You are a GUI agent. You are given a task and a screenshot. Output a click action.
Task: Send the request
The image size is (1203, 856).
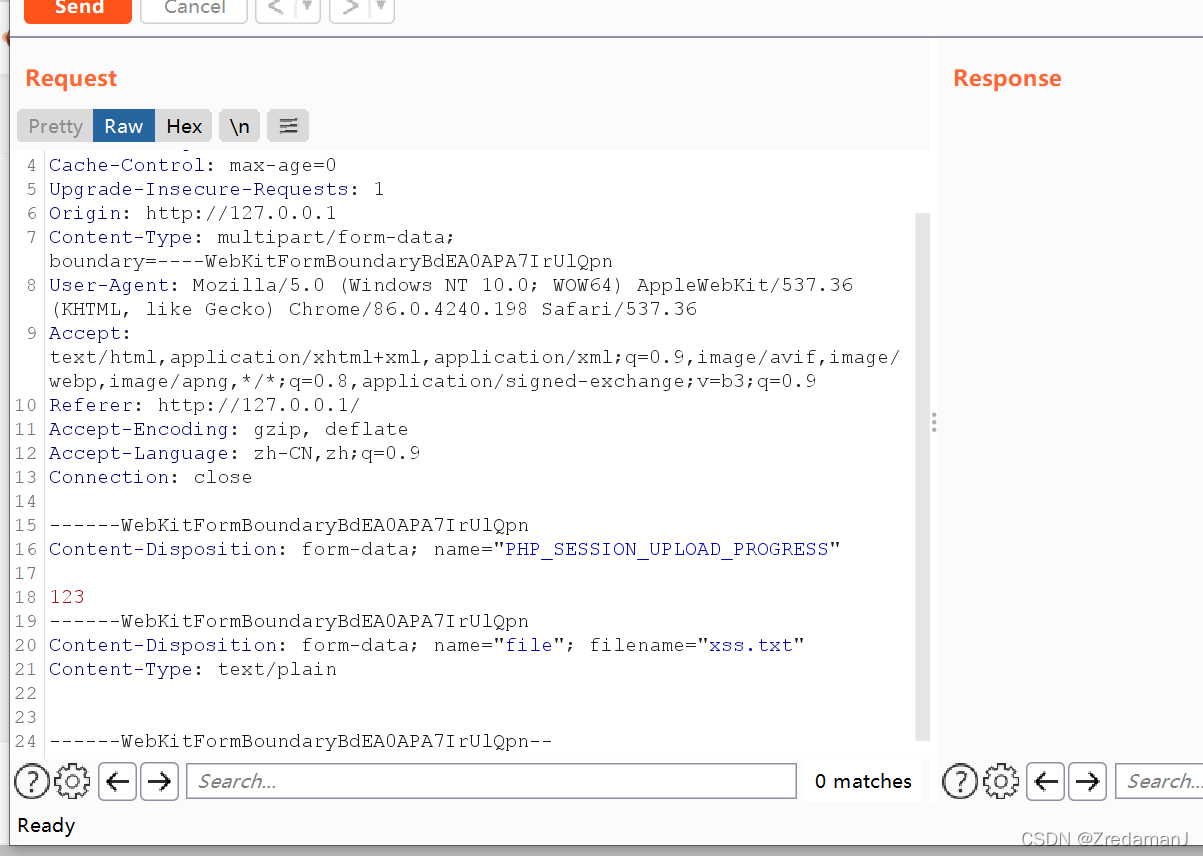point(77,9)
